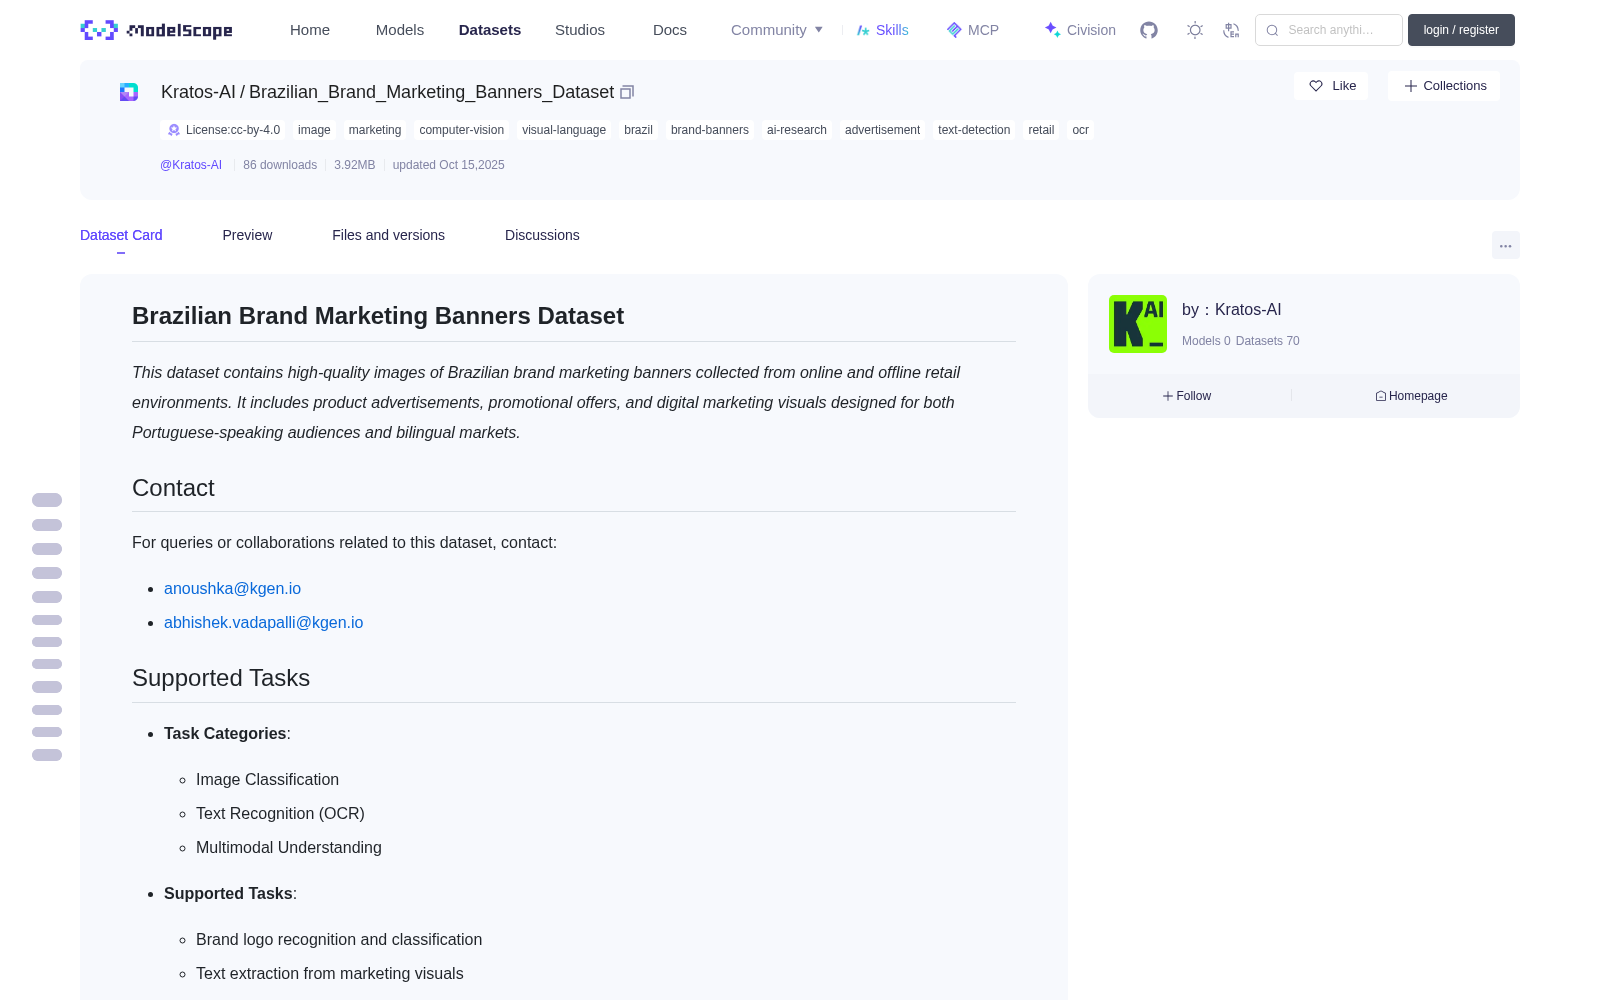Open Skills from the navigation bar

coord(882,30)
